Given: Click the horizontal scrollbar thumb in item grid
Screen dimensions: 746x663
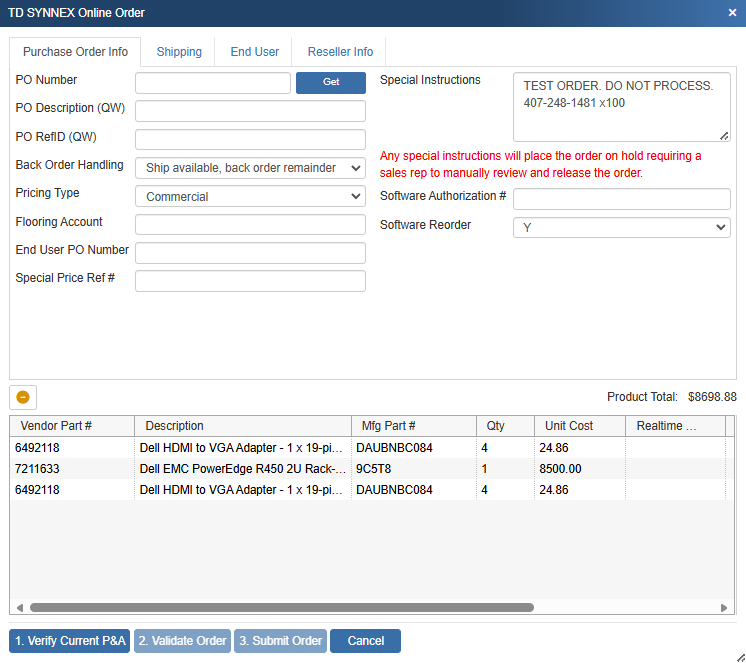Looking at the screenshot, I should coord(281,607).
